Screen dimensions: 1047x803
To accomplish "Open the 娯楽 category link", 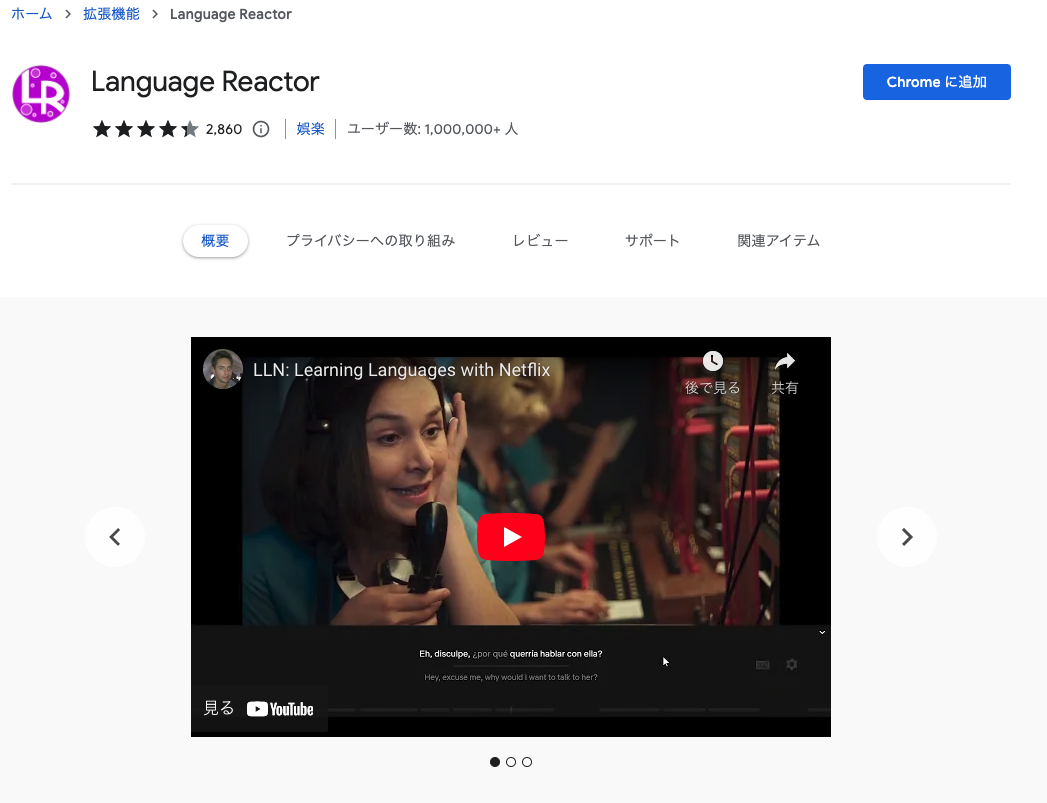I will click(x=310, y=129).
